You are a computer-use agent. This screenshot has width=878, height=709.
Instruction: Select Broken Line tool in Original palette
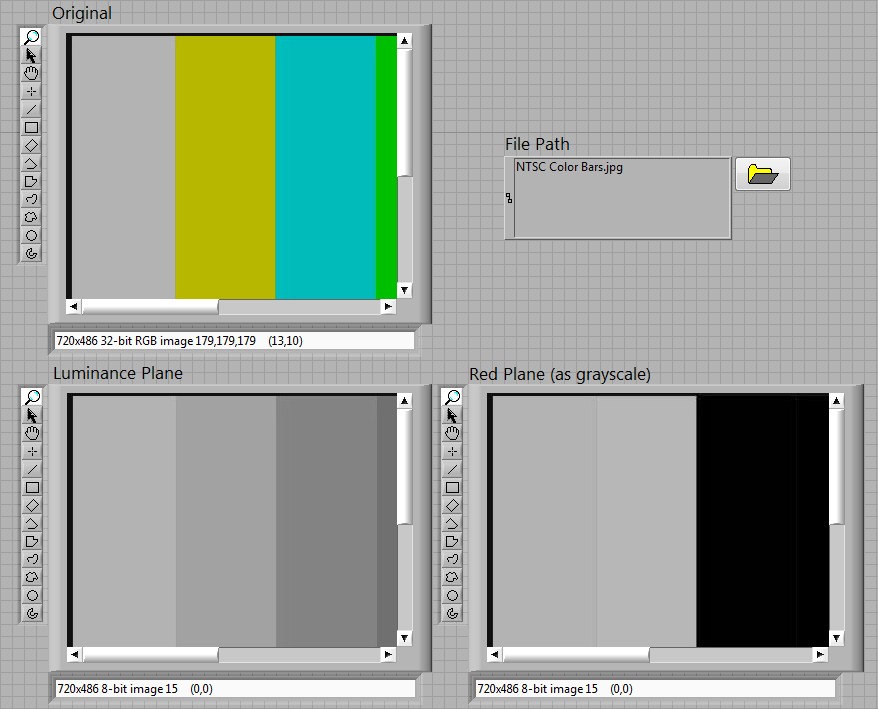(x=31, y=164)
